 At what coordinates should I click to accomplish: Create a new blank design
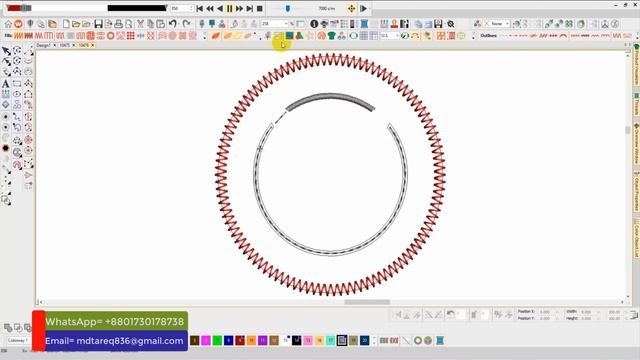tap(66, 24)
